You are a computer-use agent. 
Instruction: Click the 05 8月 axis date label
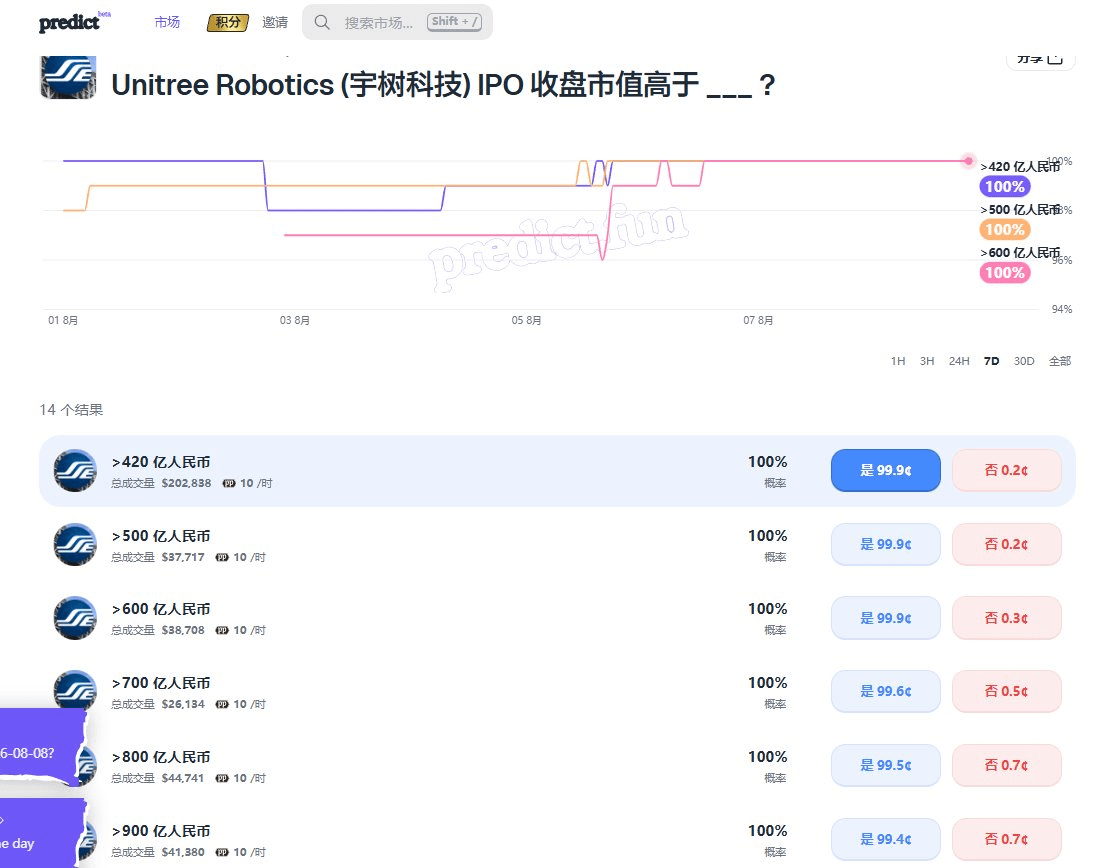pyautogui.click(x=526, y=321)
